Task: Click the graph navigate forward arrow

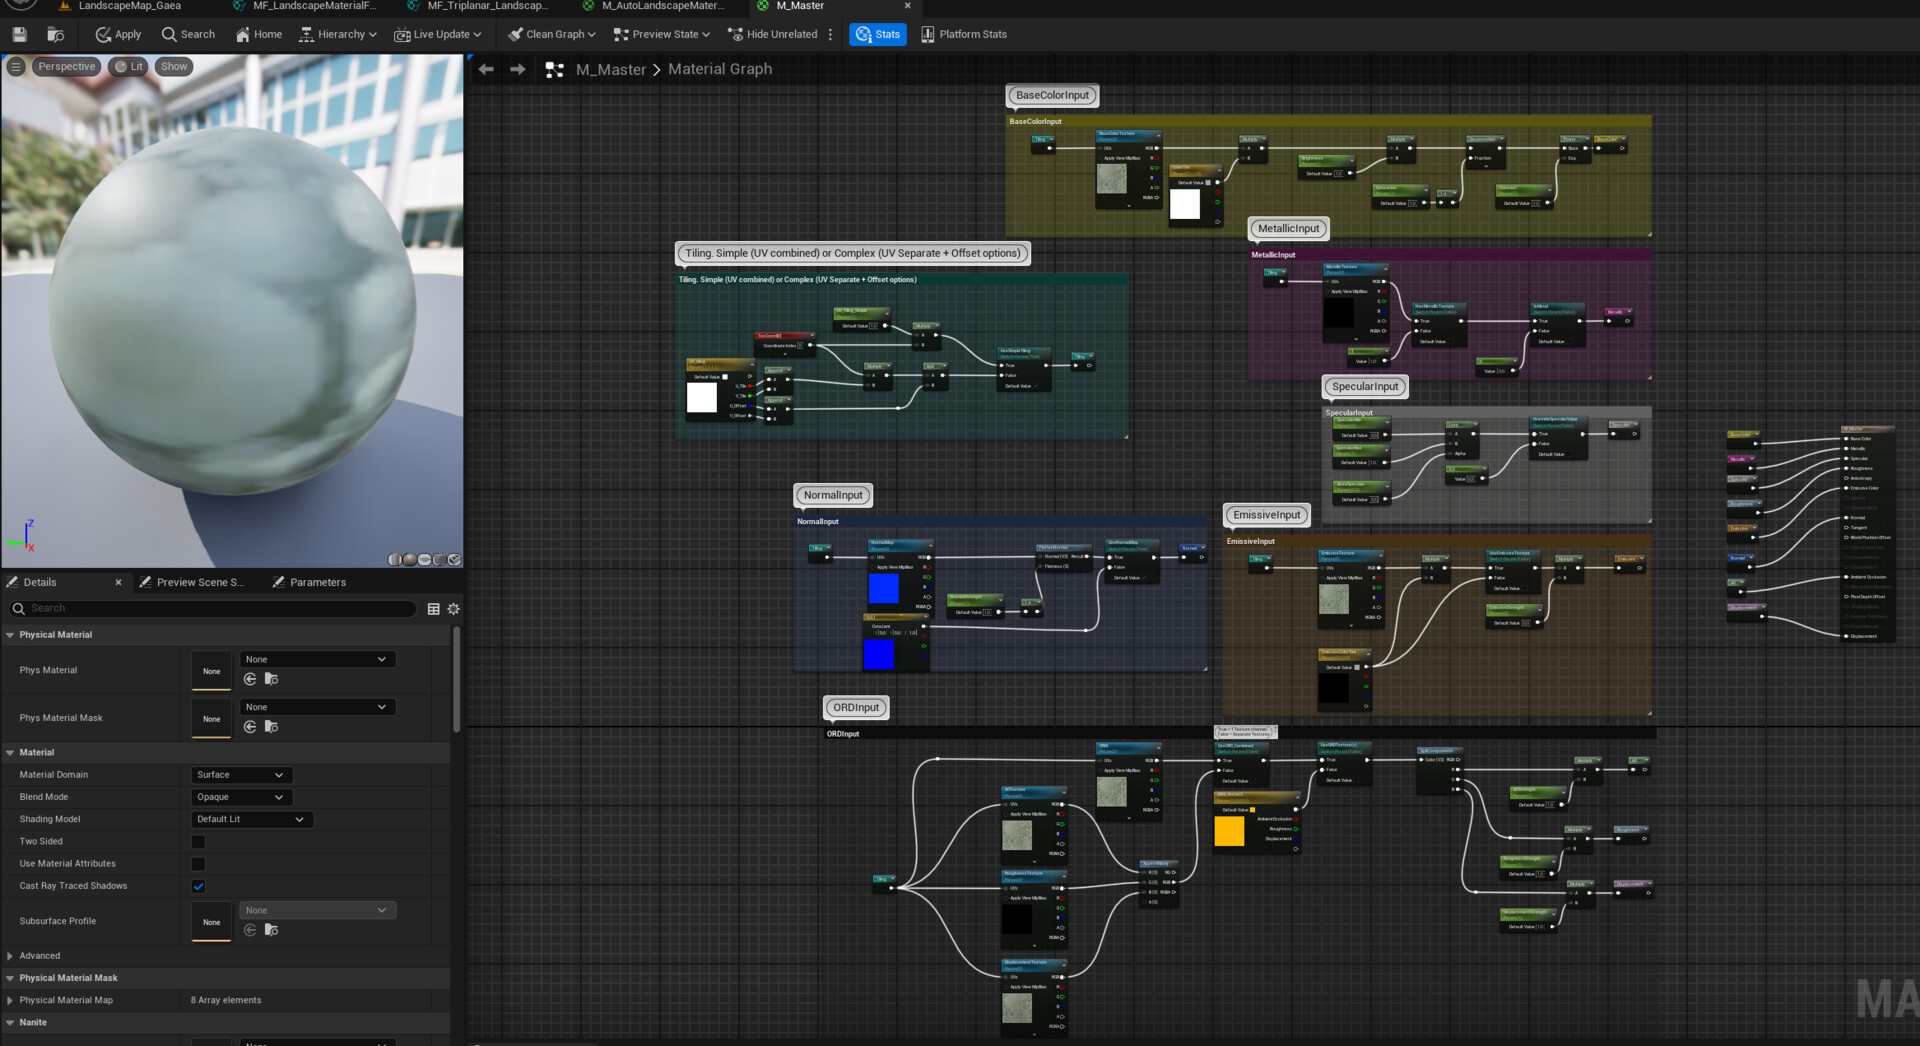Action: pos(517,69)
